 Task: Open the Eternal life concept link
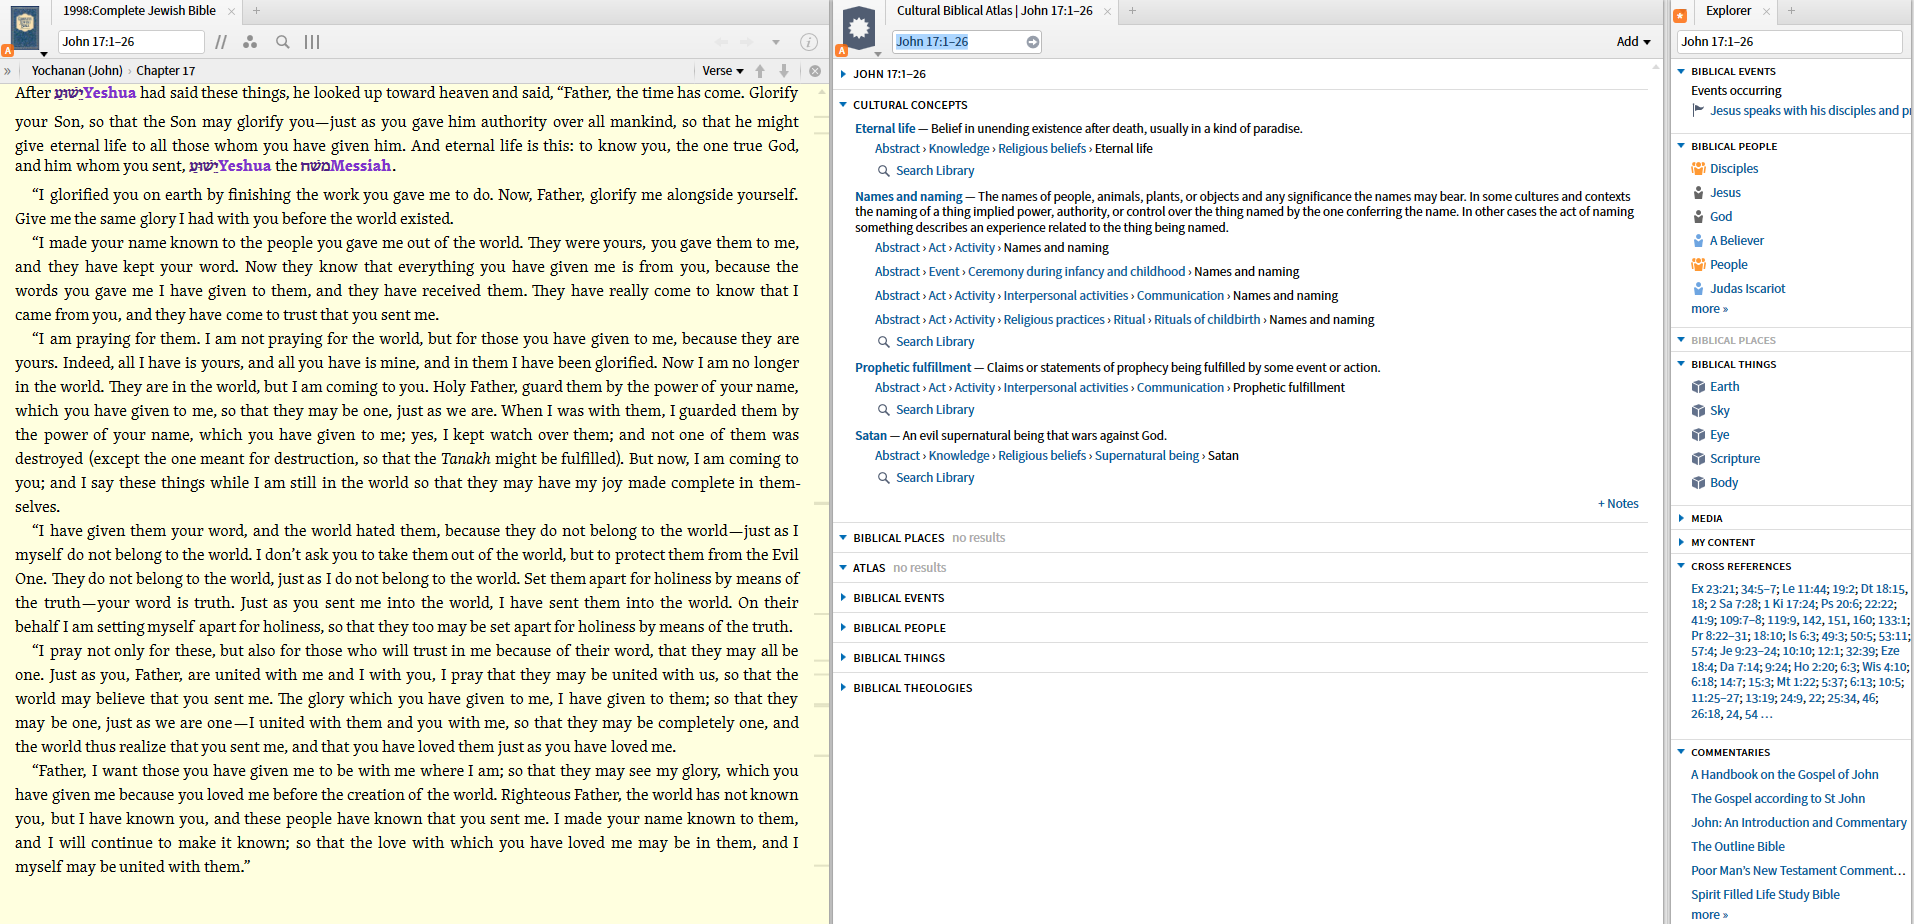(x=885, y=129)
